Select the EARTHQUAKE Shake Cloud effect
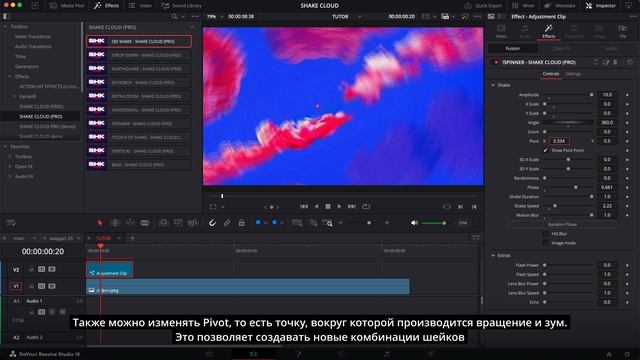 (x=139, y=69)
